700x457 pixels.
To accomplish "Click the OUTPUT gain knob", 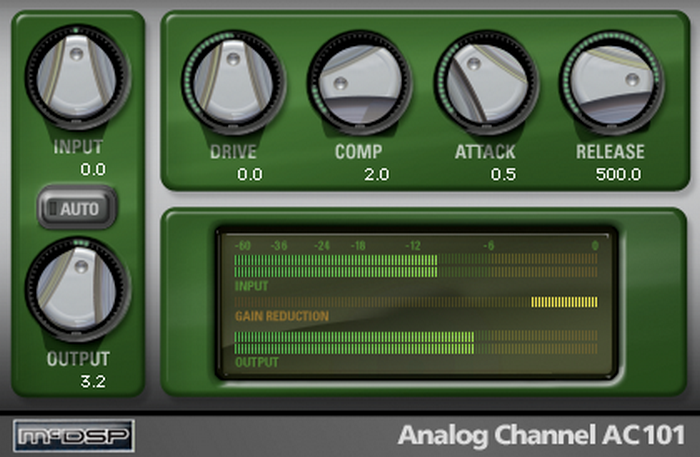I will pos(77,289).
